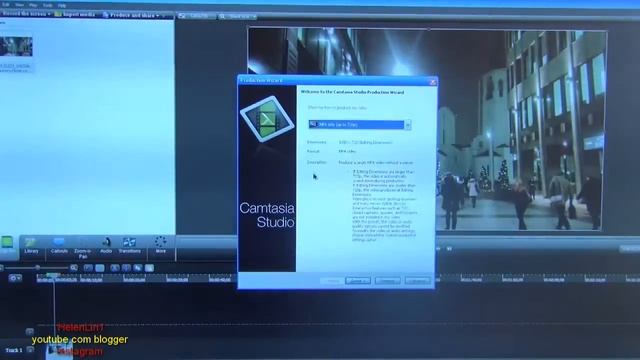The height and width of the screenshot is (360, 640).
Task: Click the Redo icon on timeline toolbar
Action: [100, 268]
